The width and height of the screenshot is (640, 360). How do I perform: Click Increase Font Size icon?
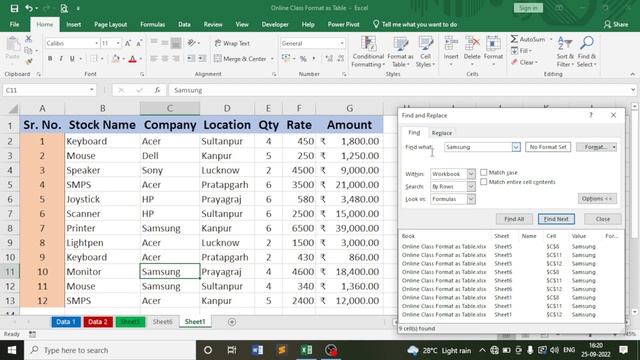(x=128, y=43)
